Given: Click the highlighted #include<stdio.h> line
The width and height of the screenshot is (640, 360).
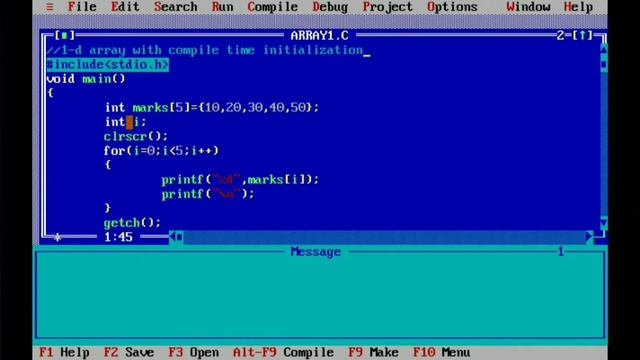Looking at the screenshot, I should (x=108, y=64).
